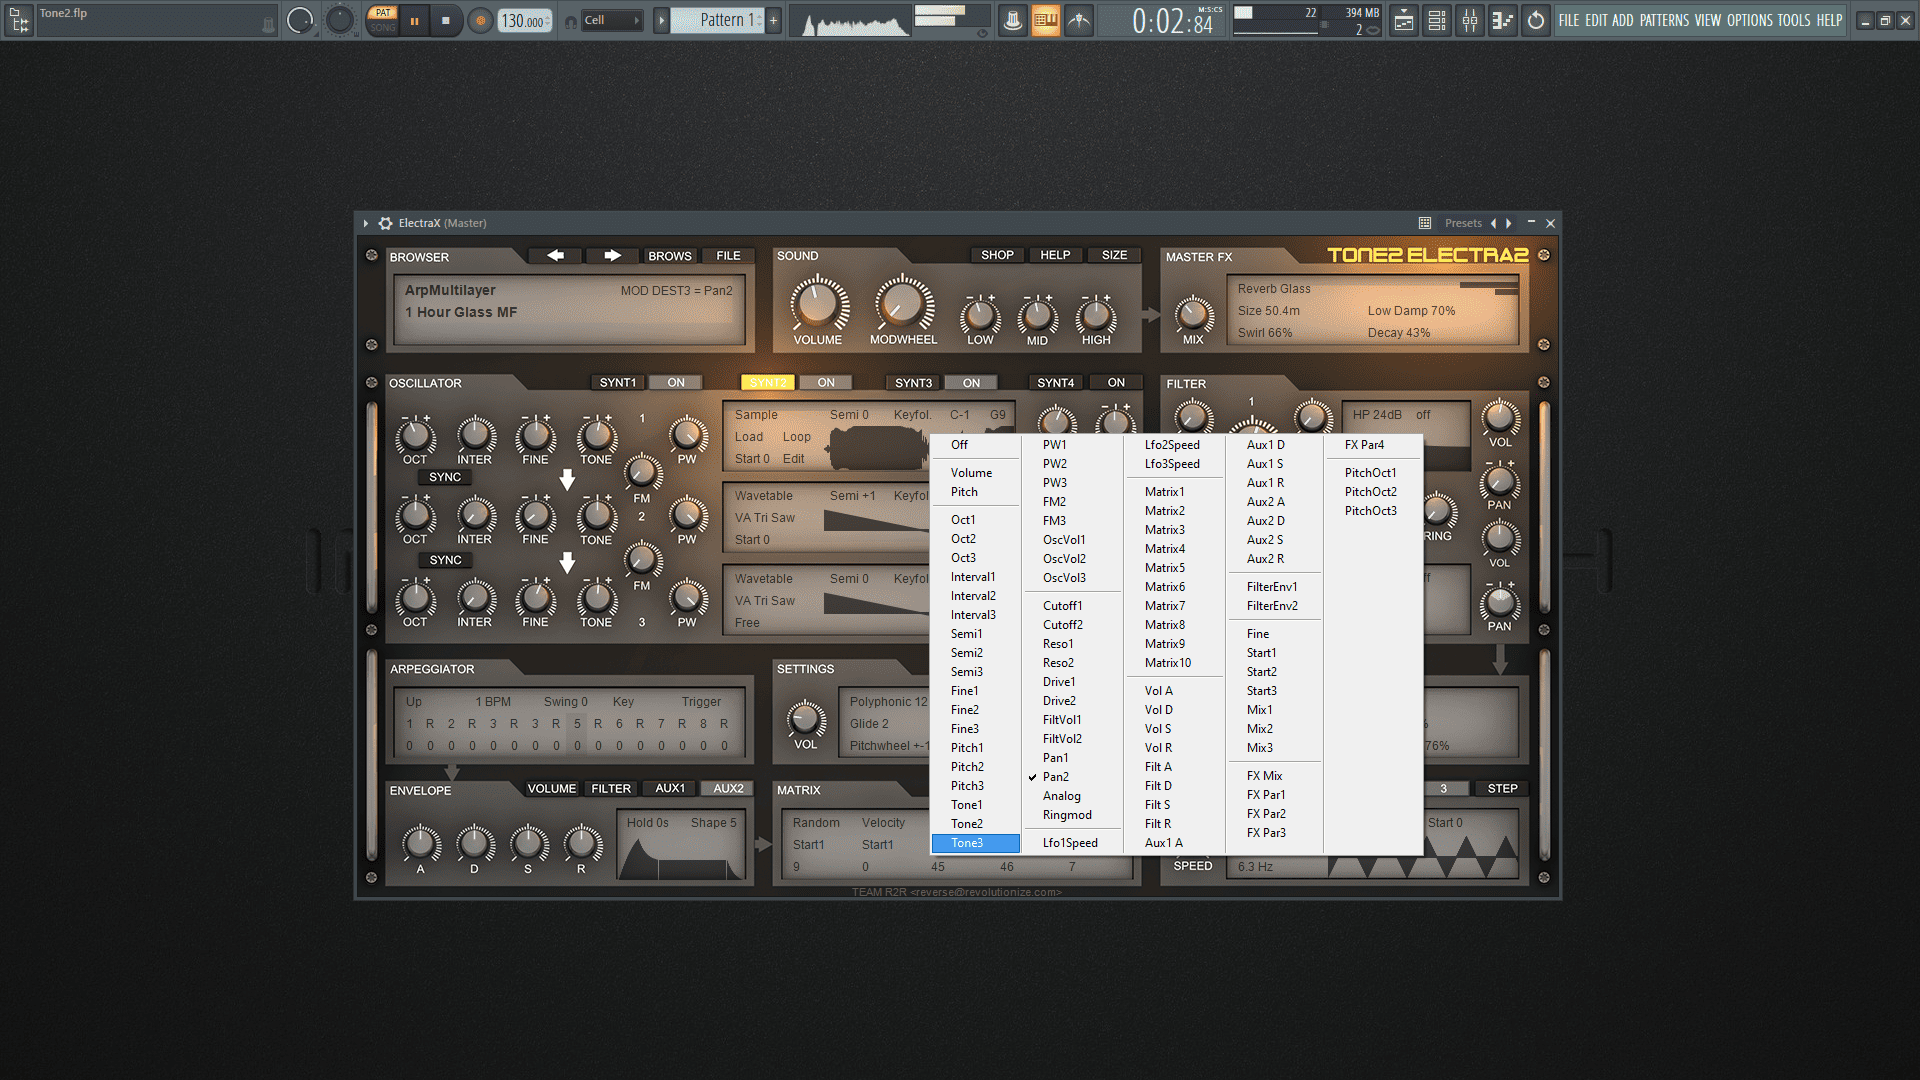Open the playlist view icon
Screen dimensions: 1920x1080
(1404, 20)
